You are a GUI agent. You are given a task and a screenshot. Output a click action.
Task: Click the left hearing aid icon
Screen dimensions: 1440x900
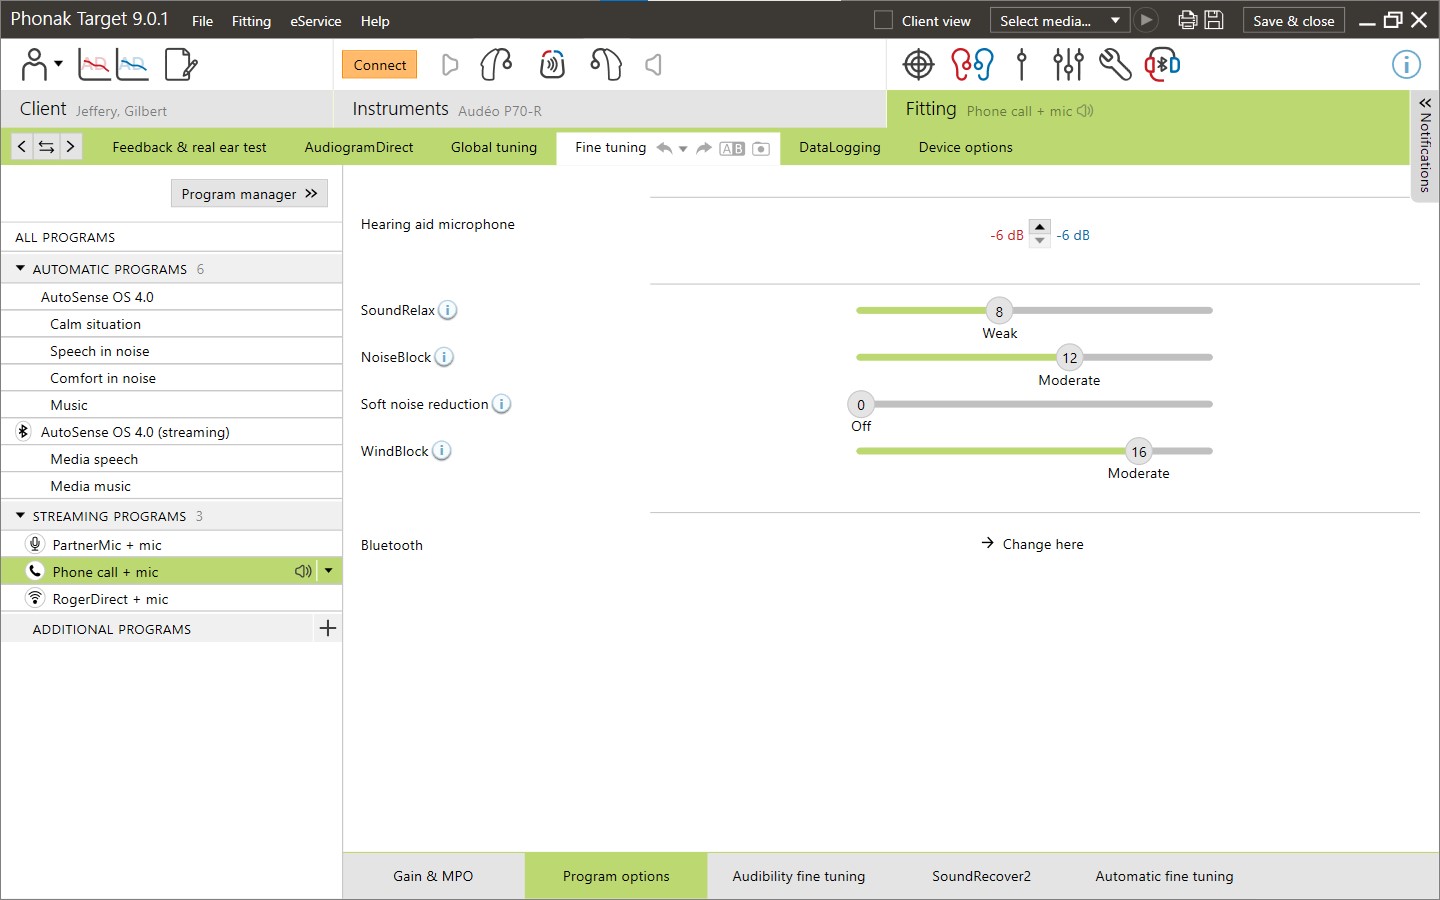606,65
